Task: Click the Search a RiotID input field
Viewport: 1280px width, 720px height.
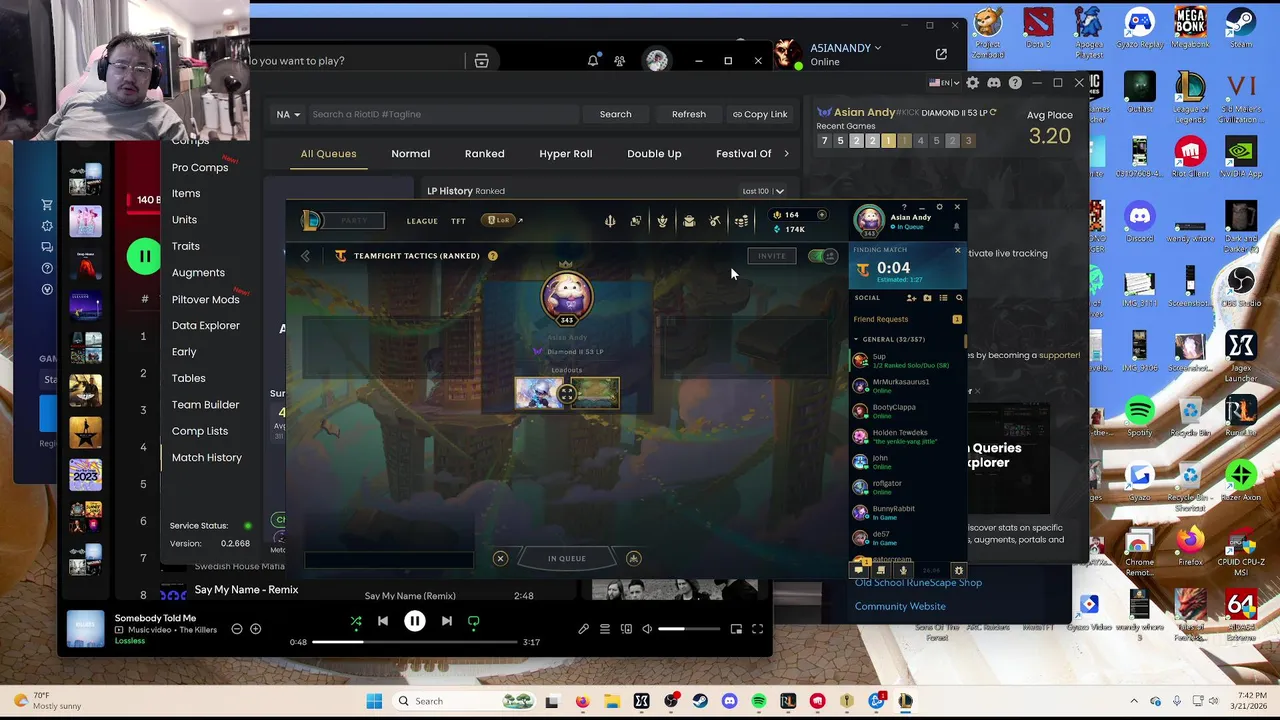Action: click(x=446, y=114)
